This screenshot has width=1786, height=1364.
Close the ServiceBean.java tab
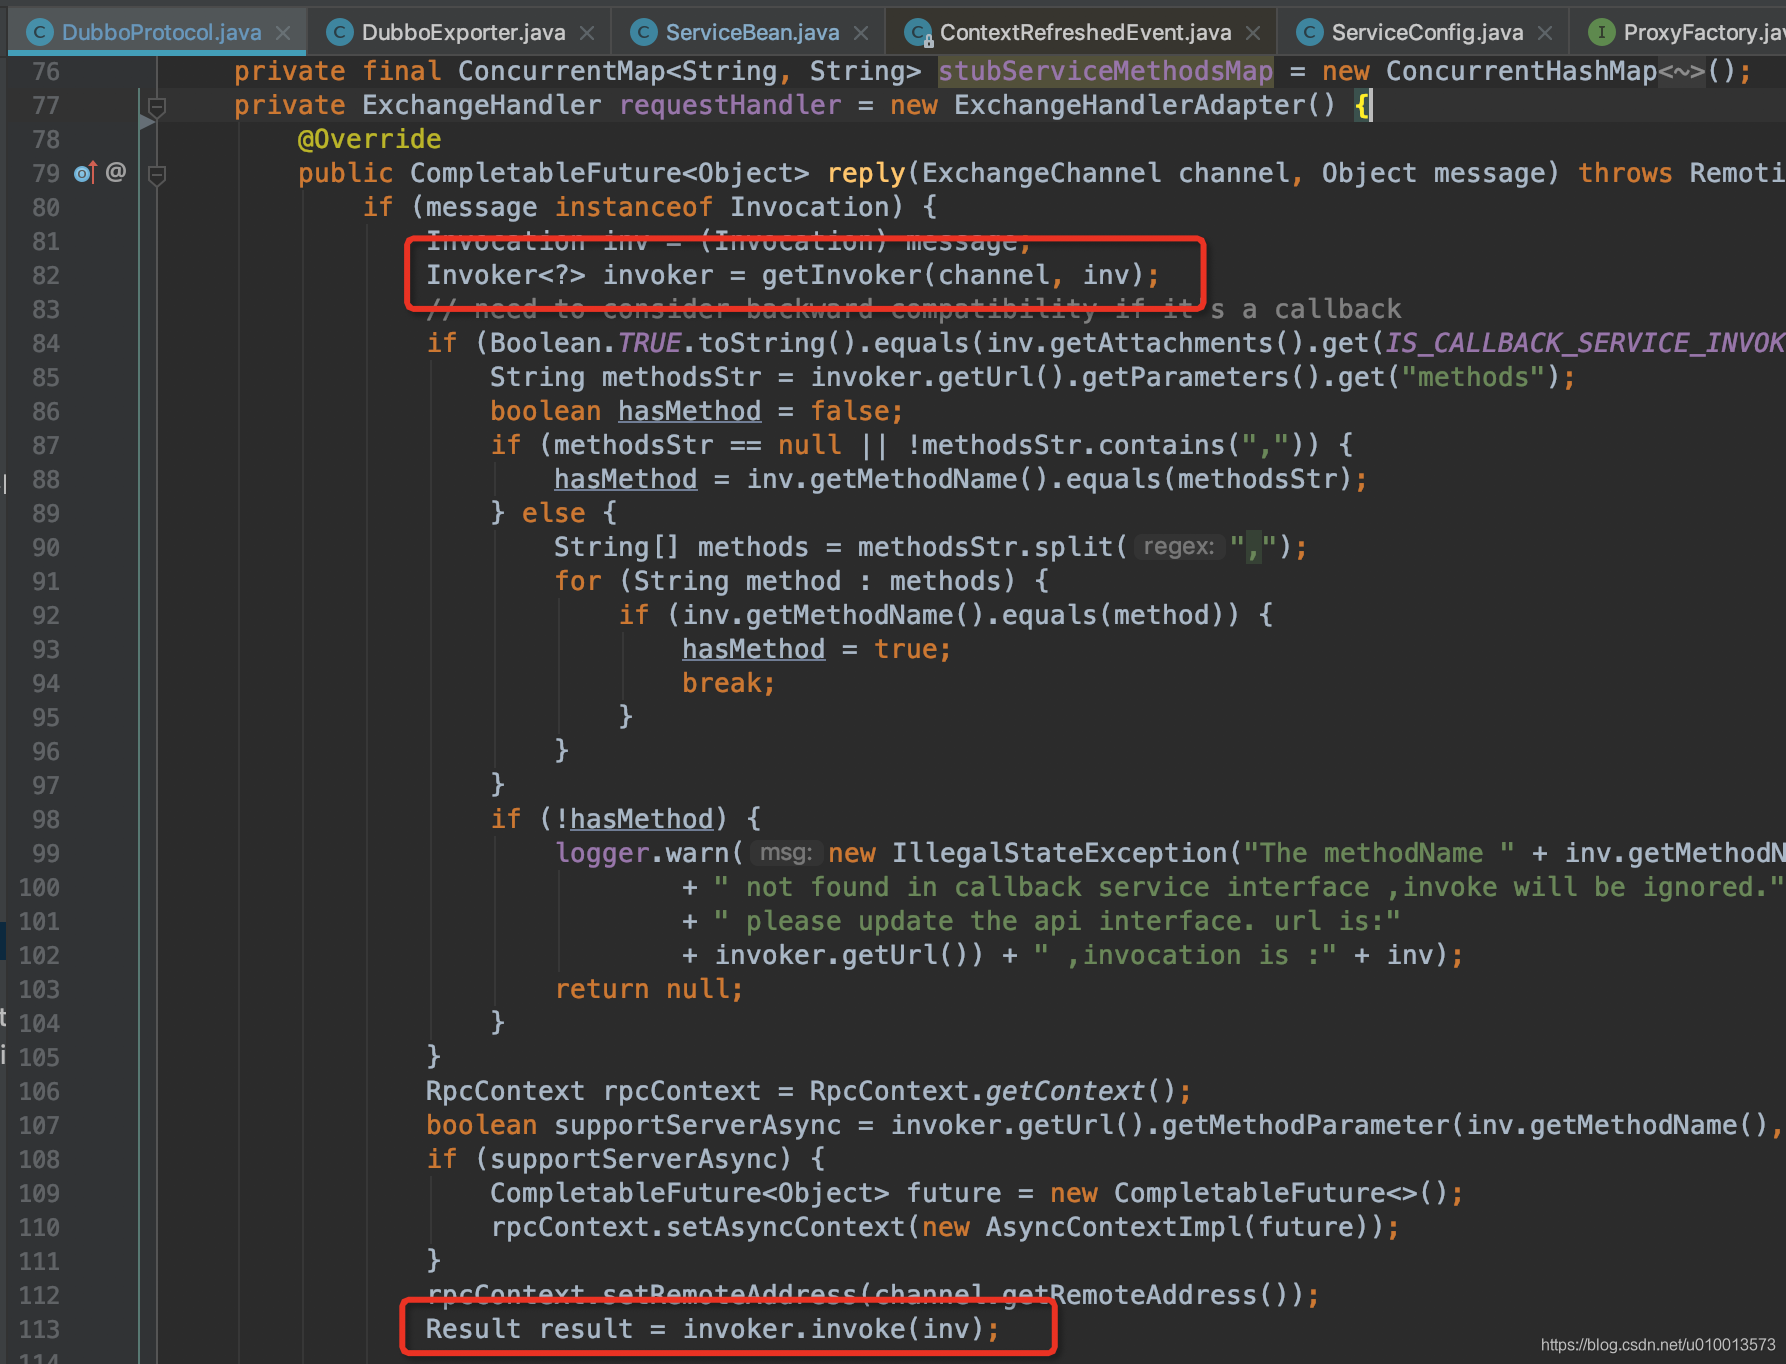[x=861, y=33]
